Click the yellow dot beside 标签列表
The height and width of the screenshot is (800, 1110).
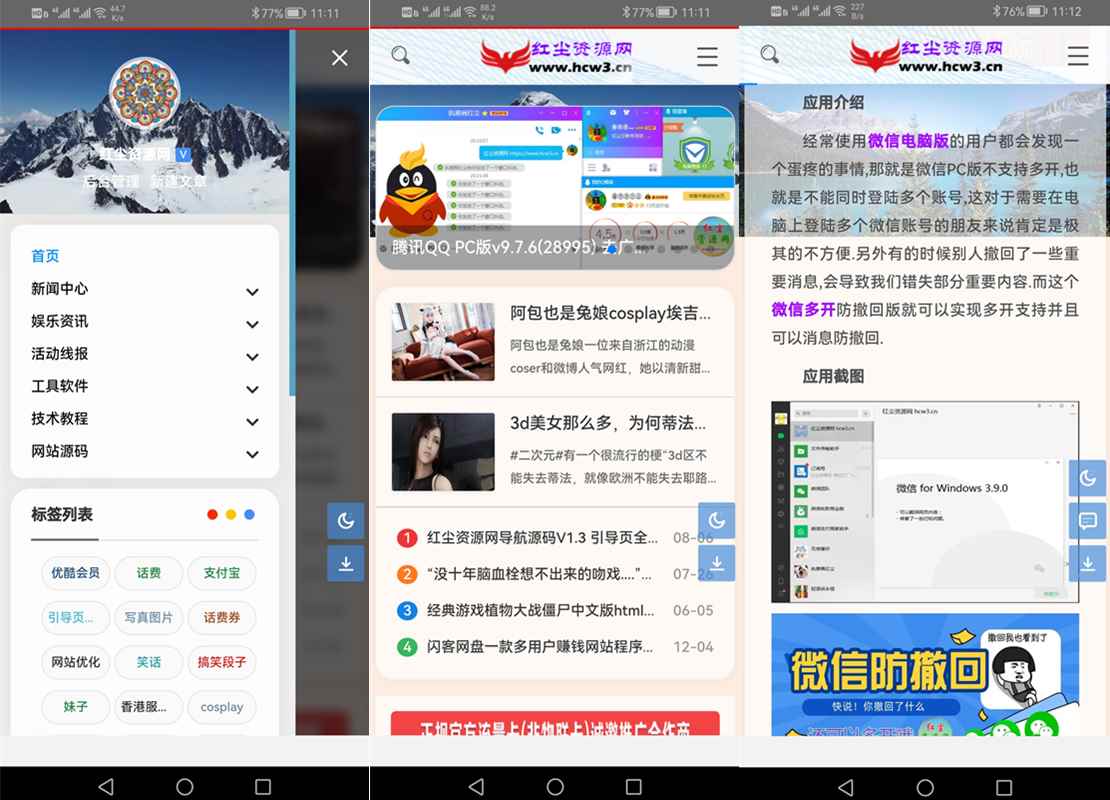pyautogui.click(x=231, y=515)
